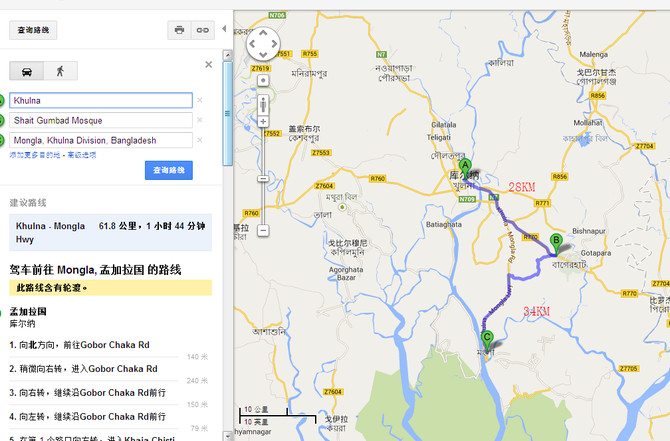670x441 pixels.
Task: Click the Khulna start field
Action: click(x=101, y=100)
